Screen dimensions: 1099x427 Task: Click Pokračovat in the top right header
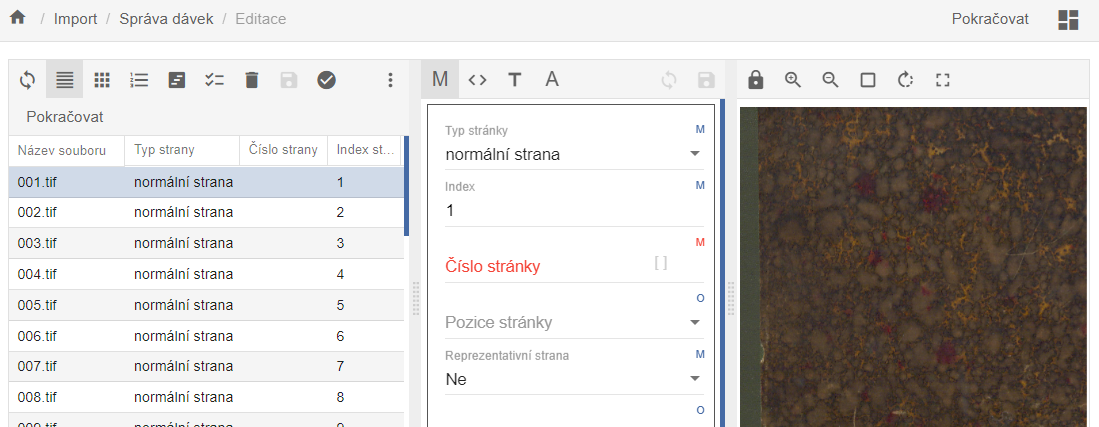(990, 19)
